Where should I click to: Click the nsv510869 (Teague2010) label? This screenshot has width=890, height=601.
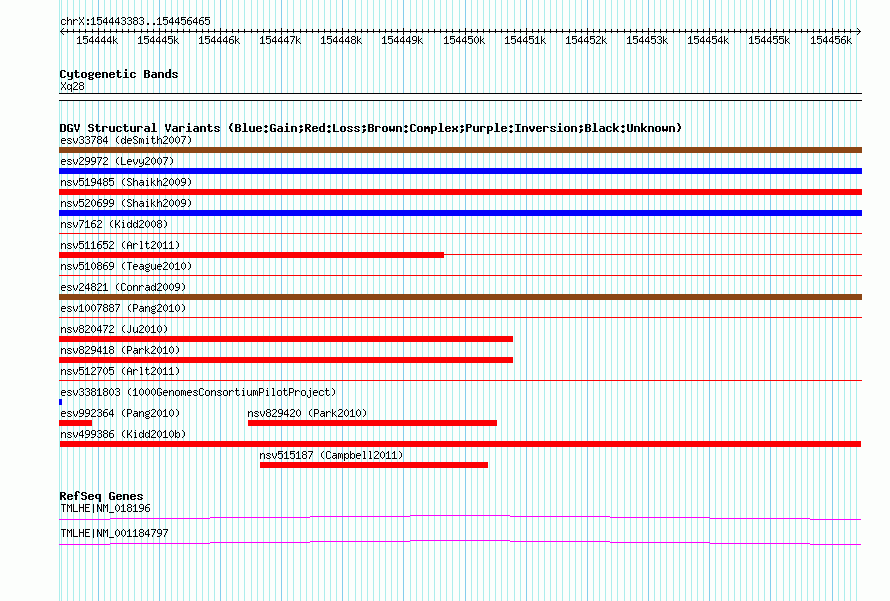tap(126, 266)
